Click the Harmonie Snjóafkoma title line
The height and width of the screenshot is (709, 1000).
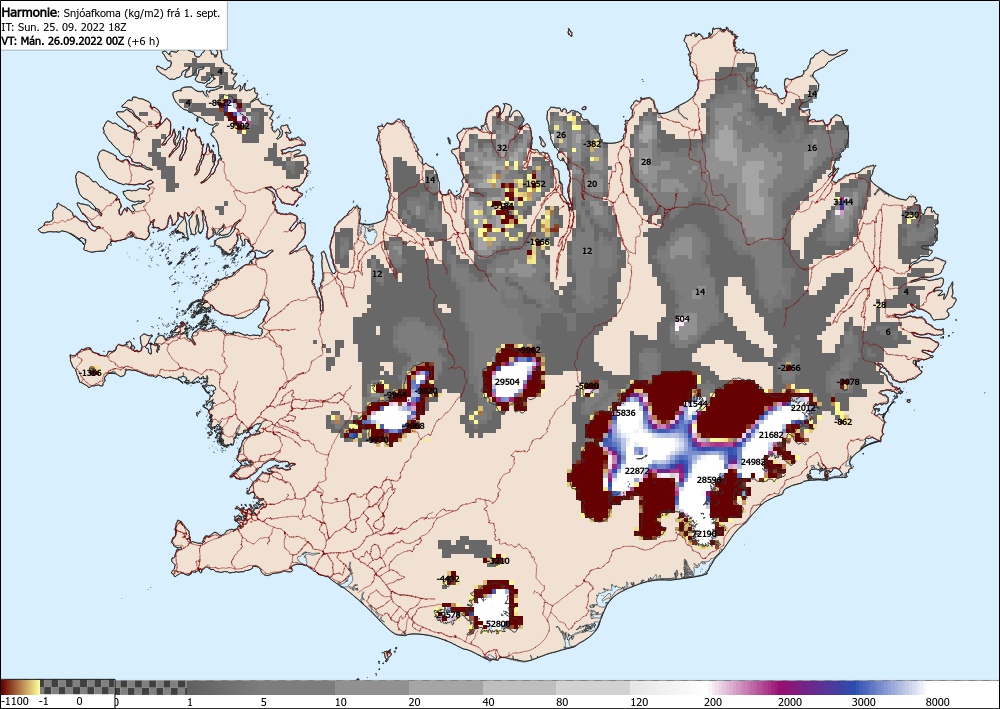(x=111, y=13)
